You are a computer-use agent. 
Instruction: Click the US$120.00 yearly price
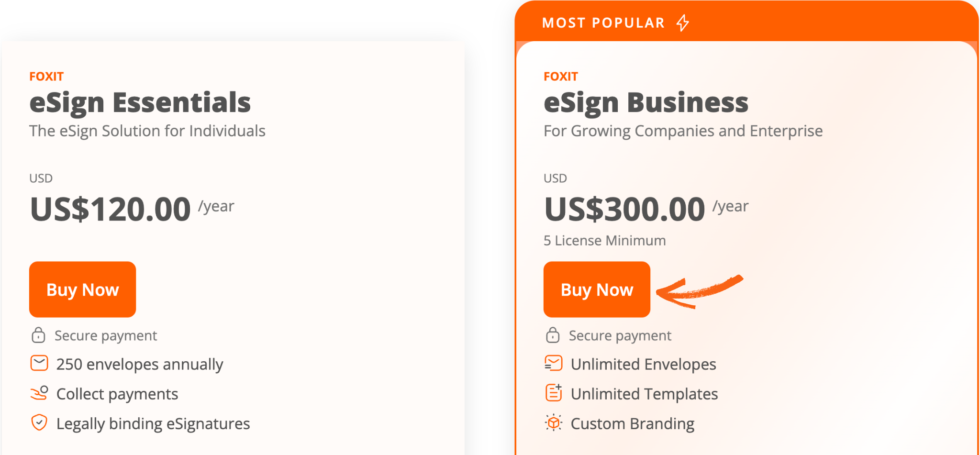coord(110,209)
